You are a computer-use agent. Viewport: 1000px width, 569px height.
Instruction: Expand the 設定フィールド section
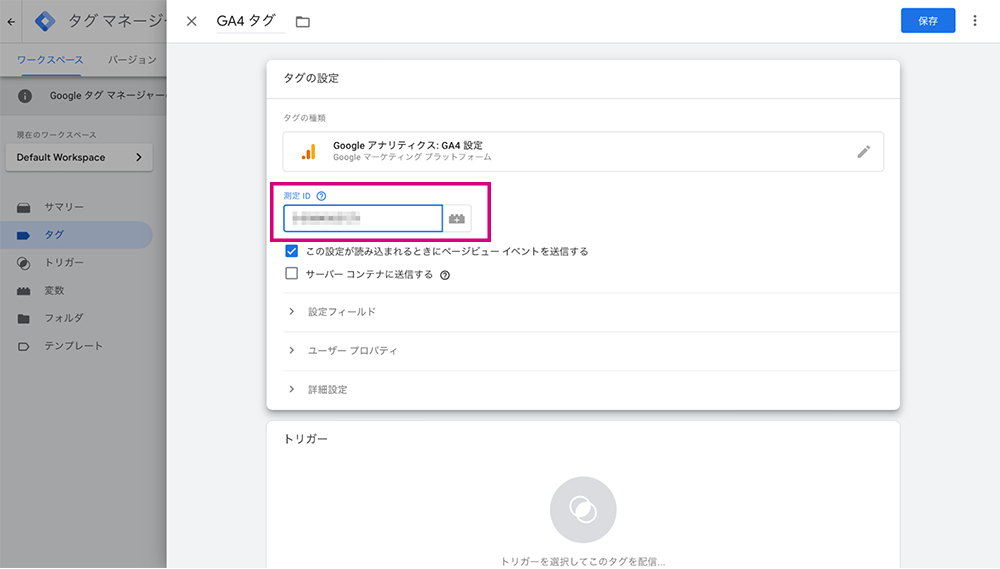[x=591, y=311]
